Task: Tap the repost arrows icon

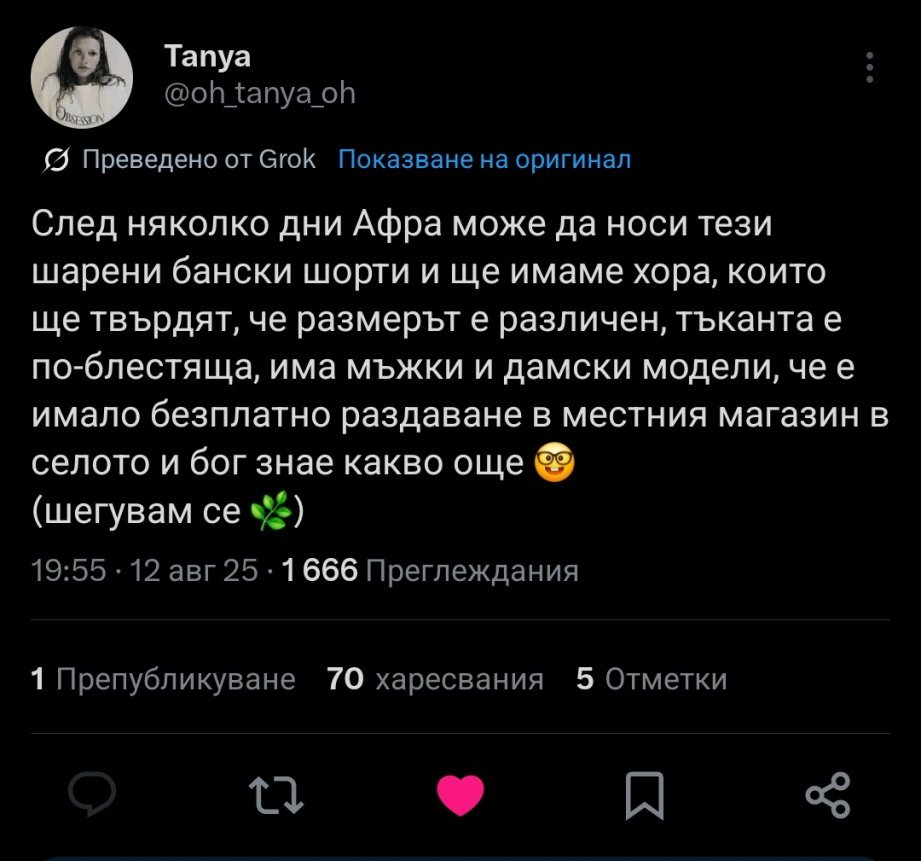Action: [x=276, y=795]
